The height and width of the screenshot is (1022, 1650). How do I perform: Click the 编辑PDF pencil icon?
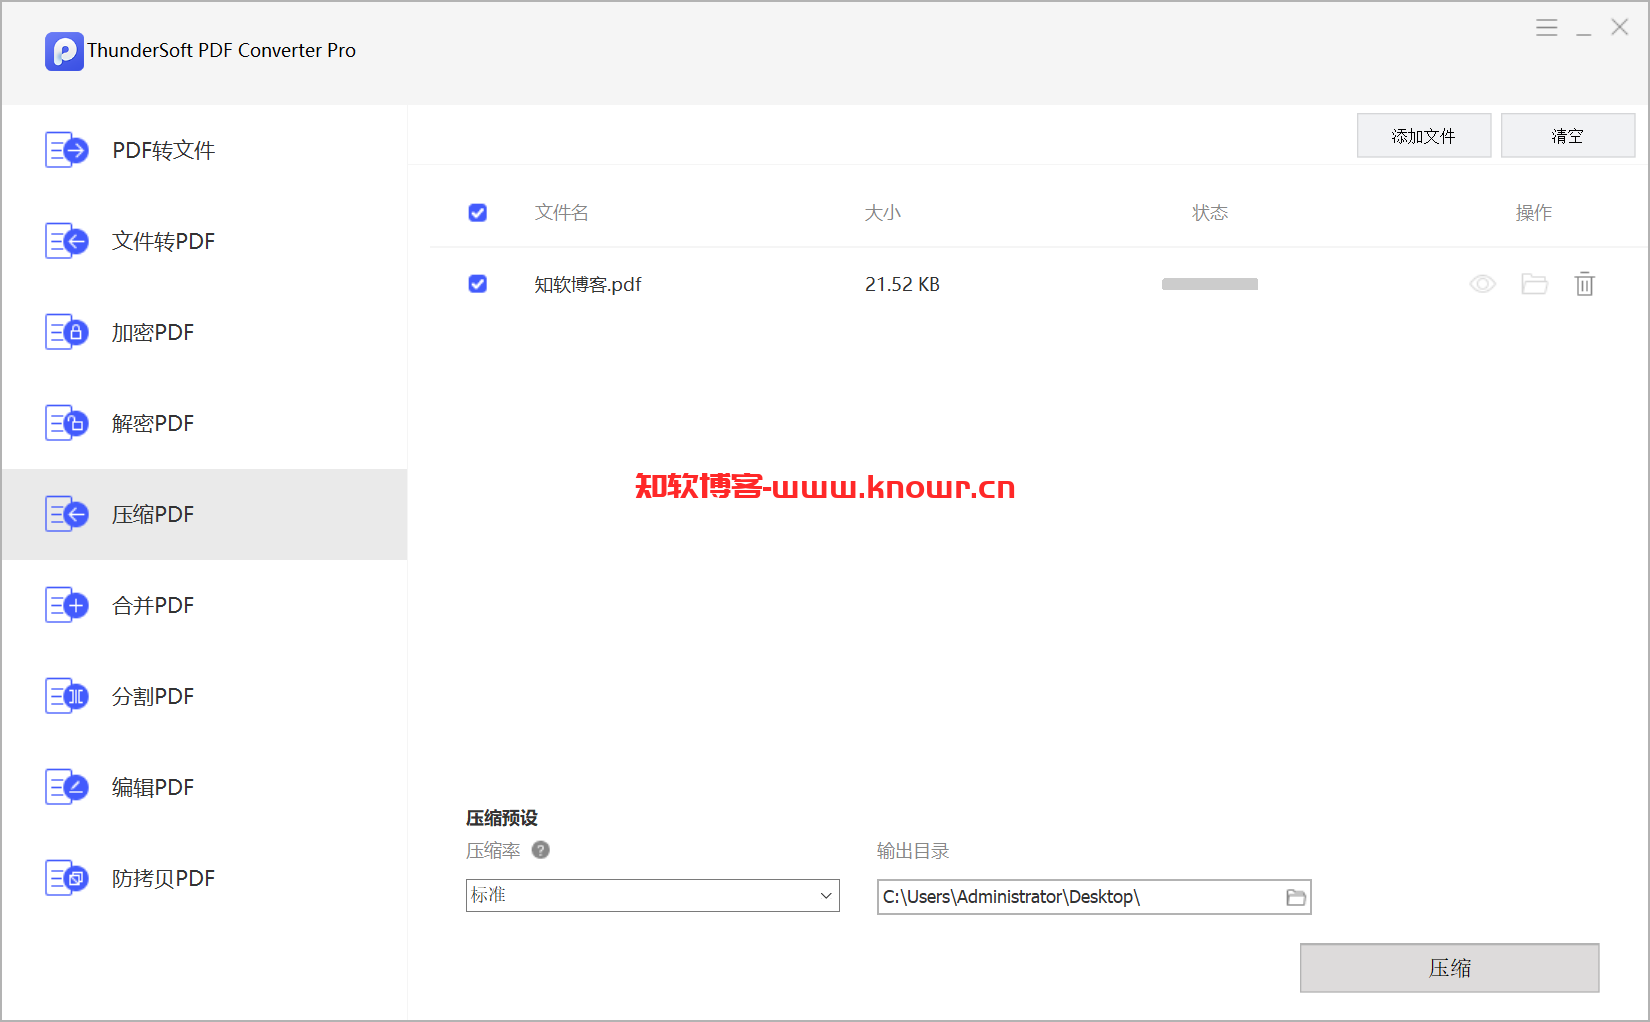(67, 787)
